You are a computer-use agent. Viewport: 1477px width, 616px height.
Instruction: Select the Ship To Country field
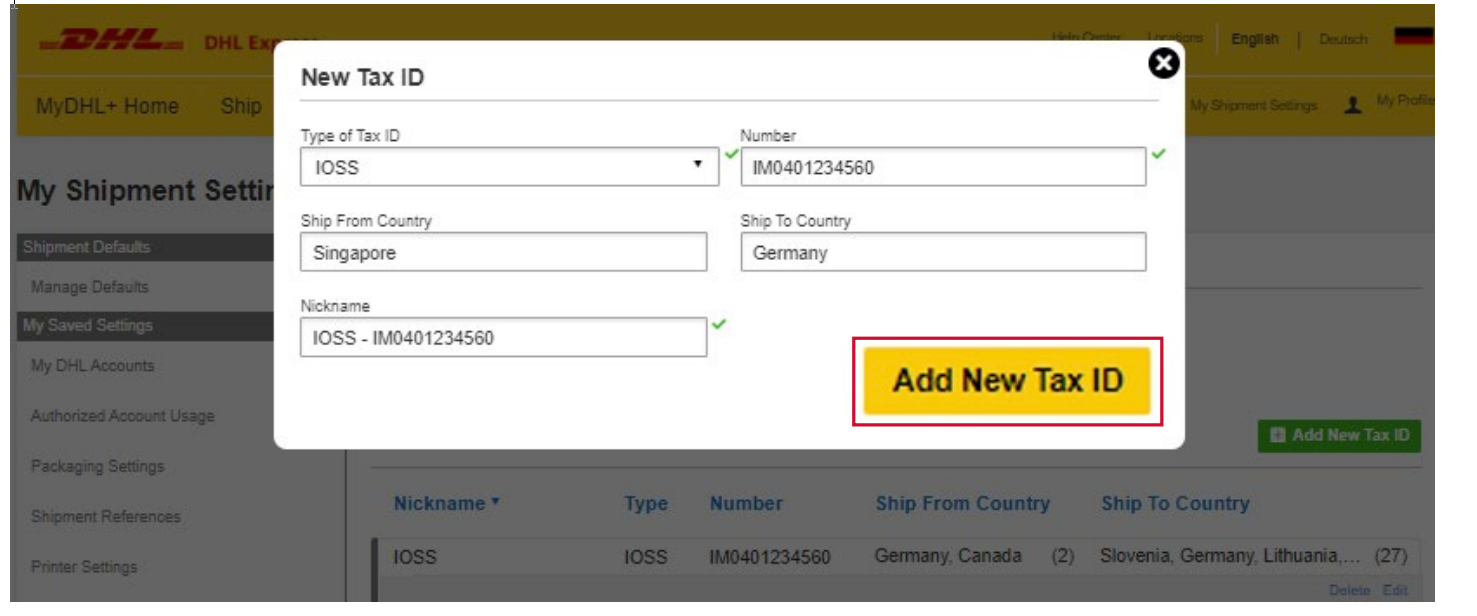tap(942, 253)
